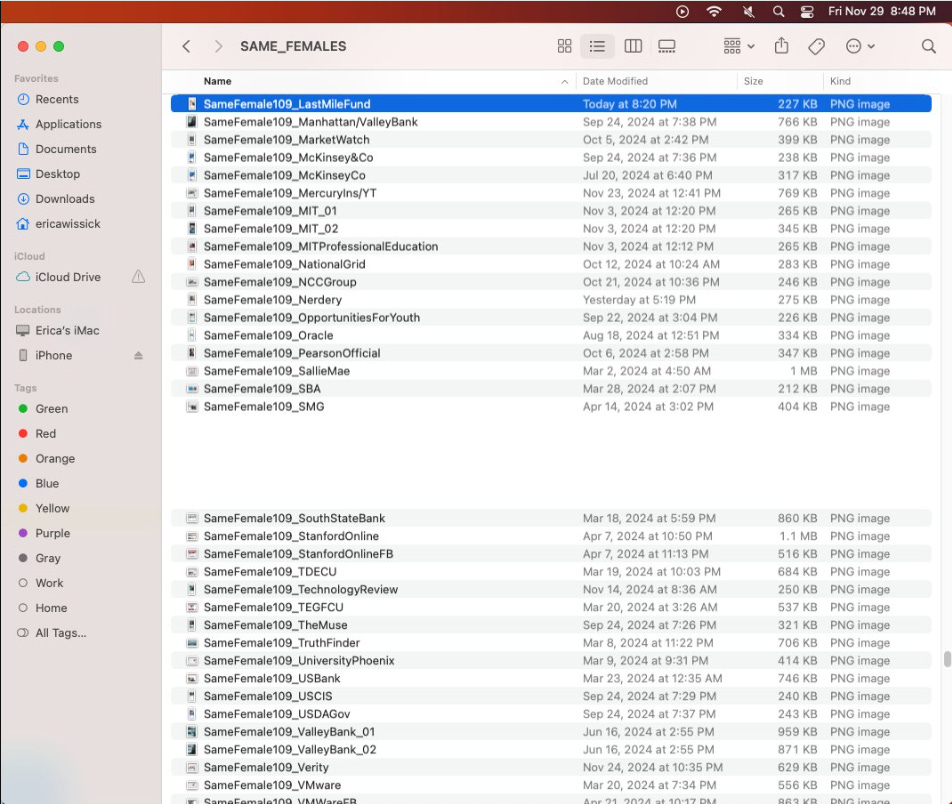Screen dimensions: 952x804
Task: Click the Edit Tags icon
Action: pos(817,46)
